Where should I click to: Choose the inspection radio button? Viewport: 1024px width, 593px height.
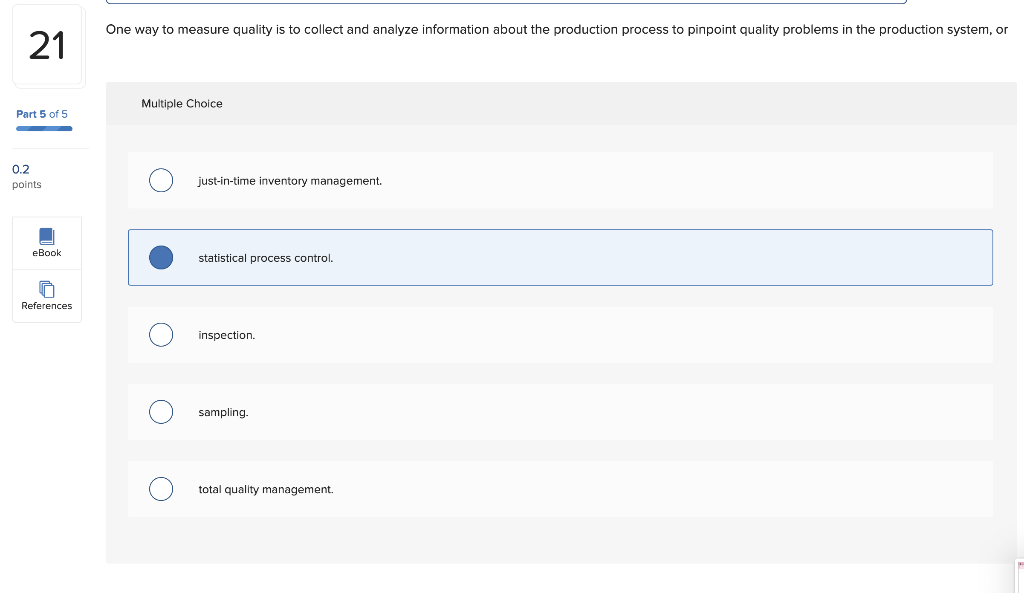pos(161,335)
